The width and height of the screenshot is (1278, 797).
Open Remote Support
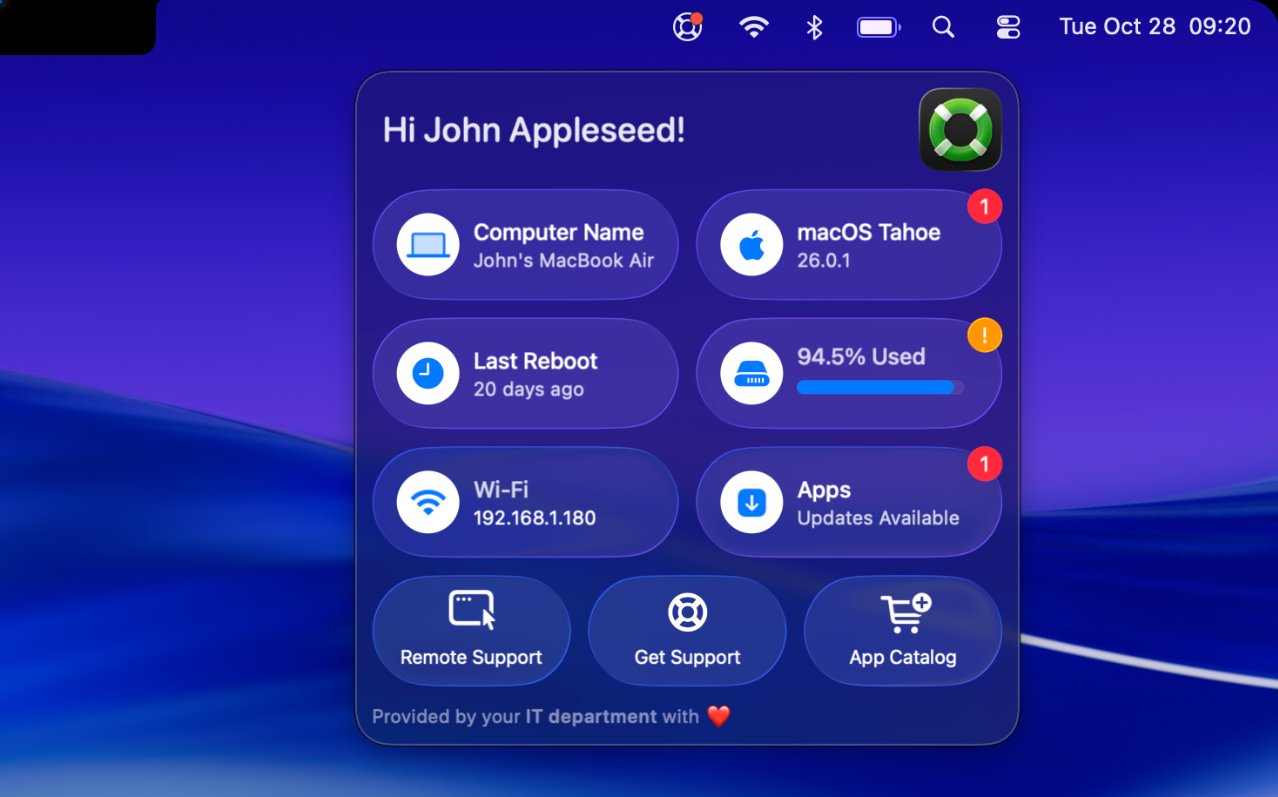tap(471, 631)
